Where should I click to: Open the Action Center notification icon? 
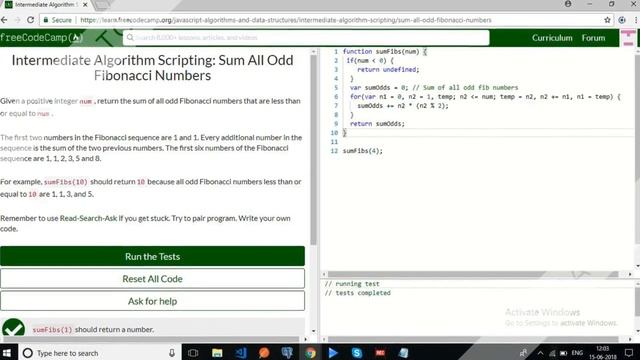[629, 353]
